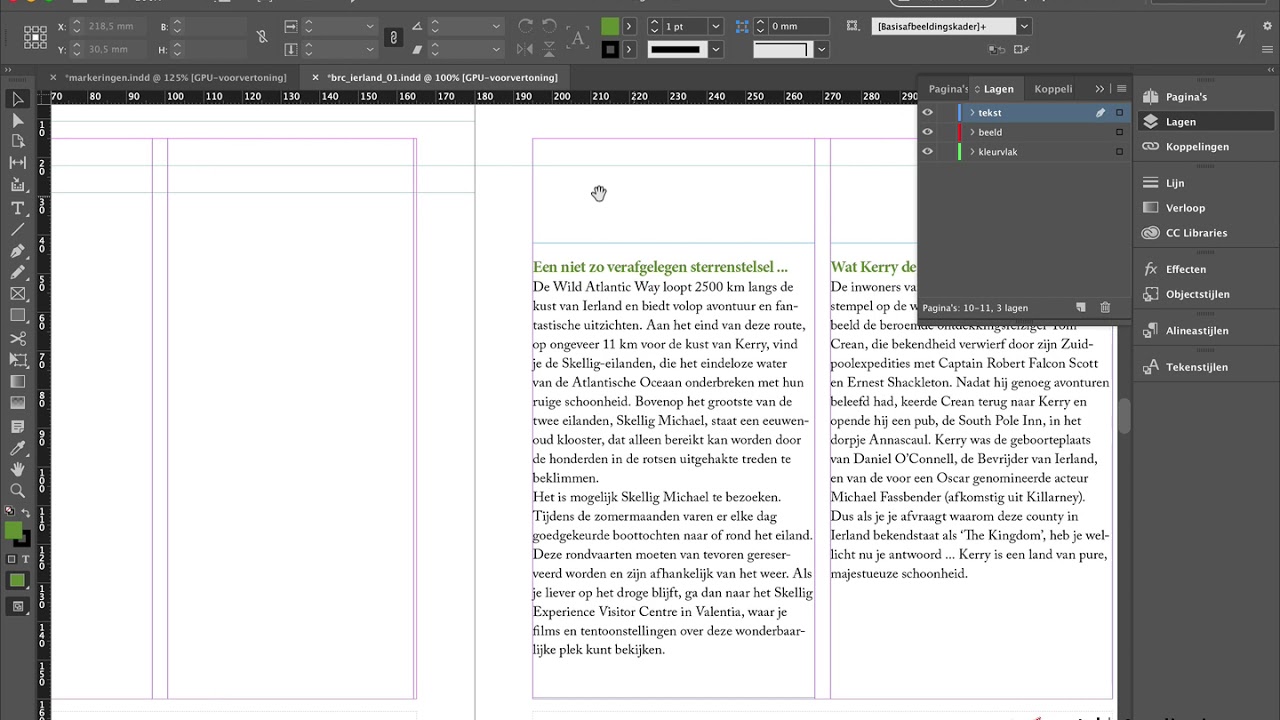1280x720 pixels.
Task: Open the stroke style dropdown
Action: point(715,49)
